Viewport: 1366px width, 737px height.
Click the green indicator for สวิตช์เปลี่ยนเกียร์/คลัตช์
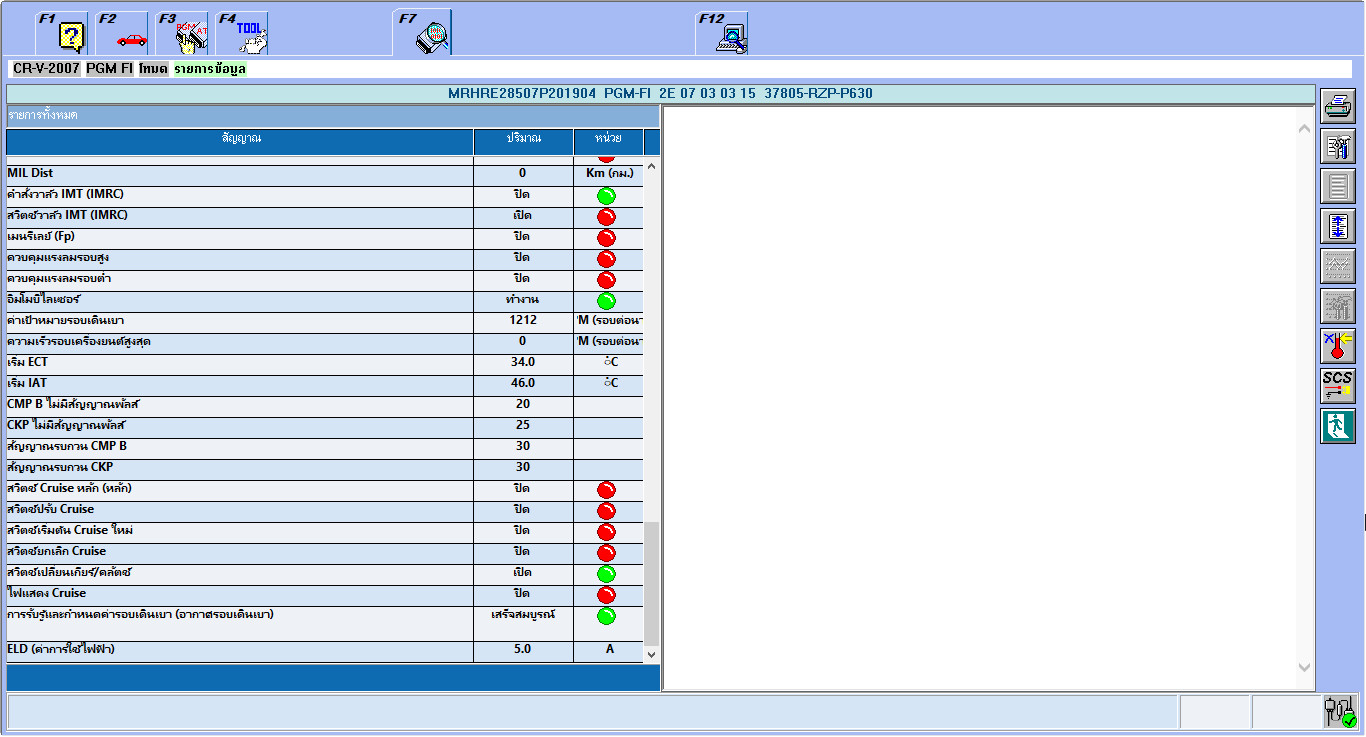(606, 574)
